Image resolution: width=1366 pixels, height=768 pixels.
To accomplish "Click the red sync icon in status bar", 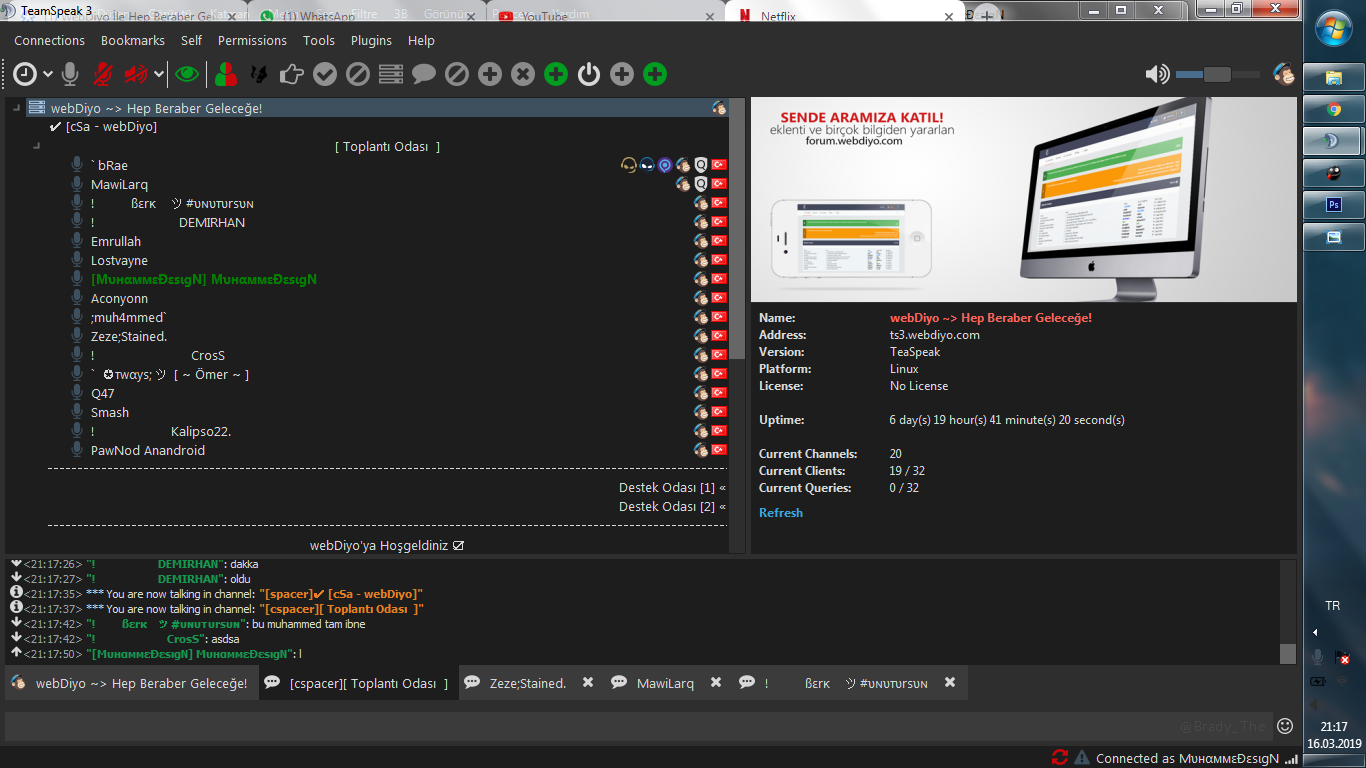I will pyautogui.click(x=1060, y=758).
